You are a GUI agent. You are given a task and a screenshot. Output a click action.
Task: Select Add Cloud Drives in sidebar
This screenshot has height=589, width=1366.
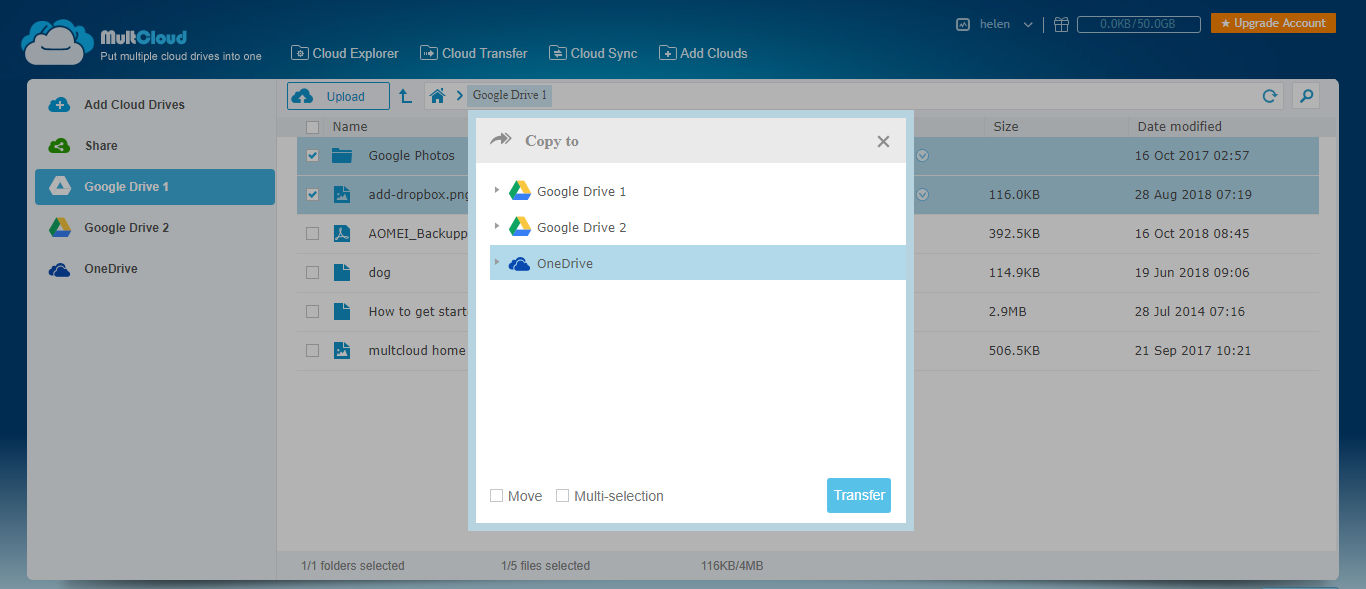click(155, 105)
